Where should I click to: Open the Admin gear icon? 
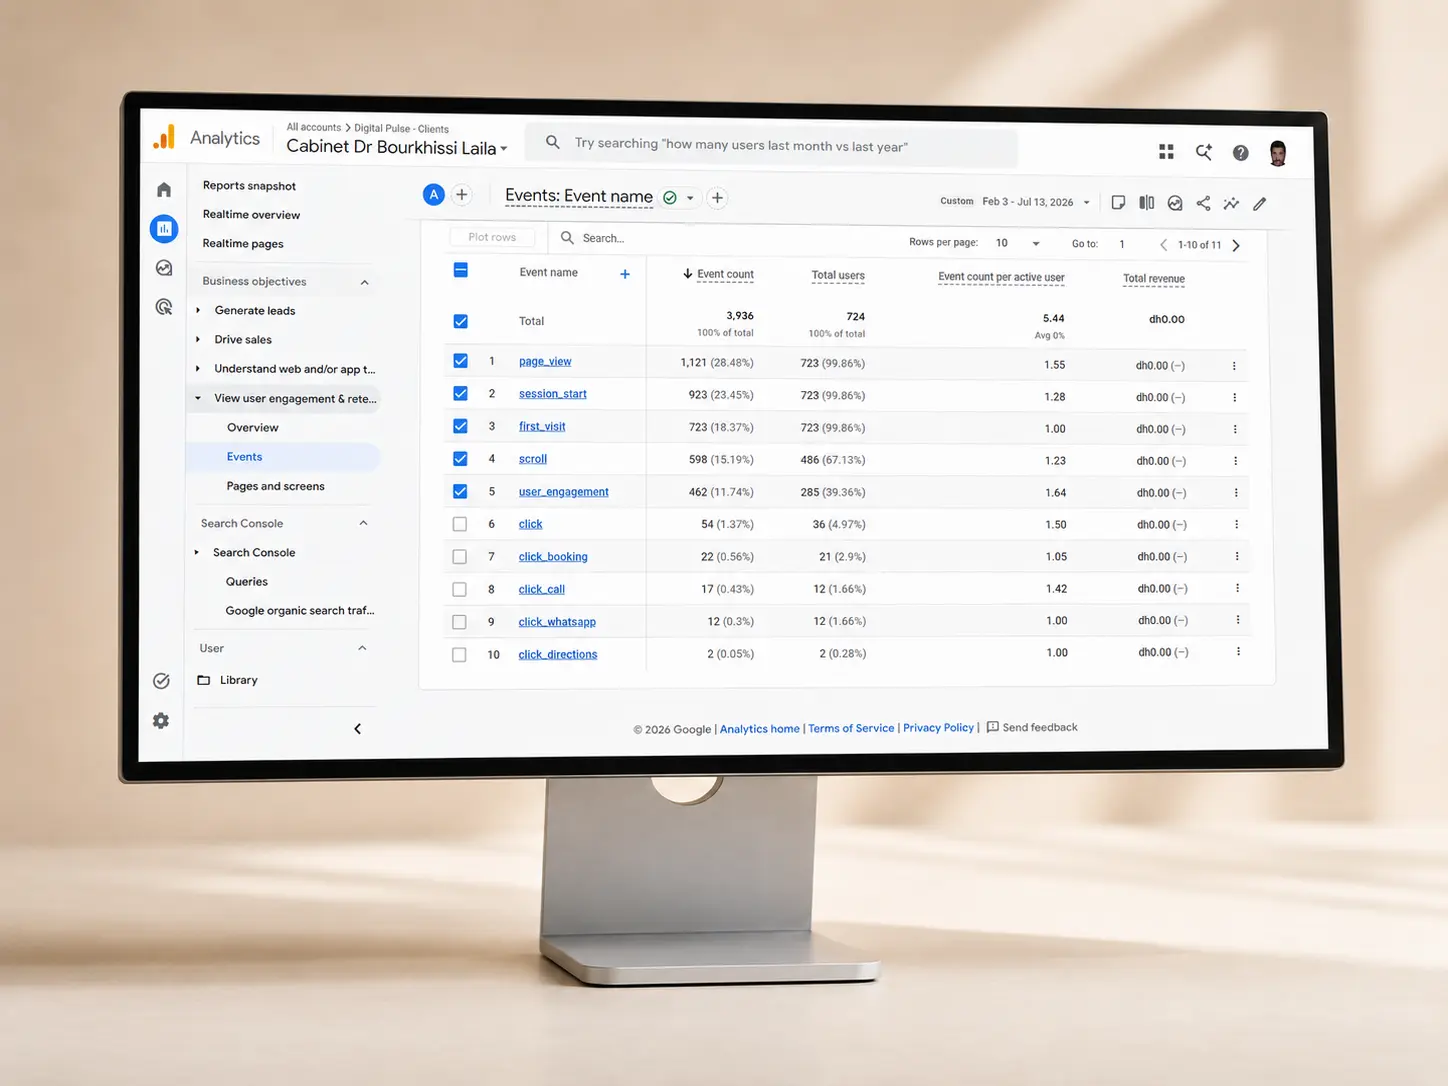click(161, 721)
